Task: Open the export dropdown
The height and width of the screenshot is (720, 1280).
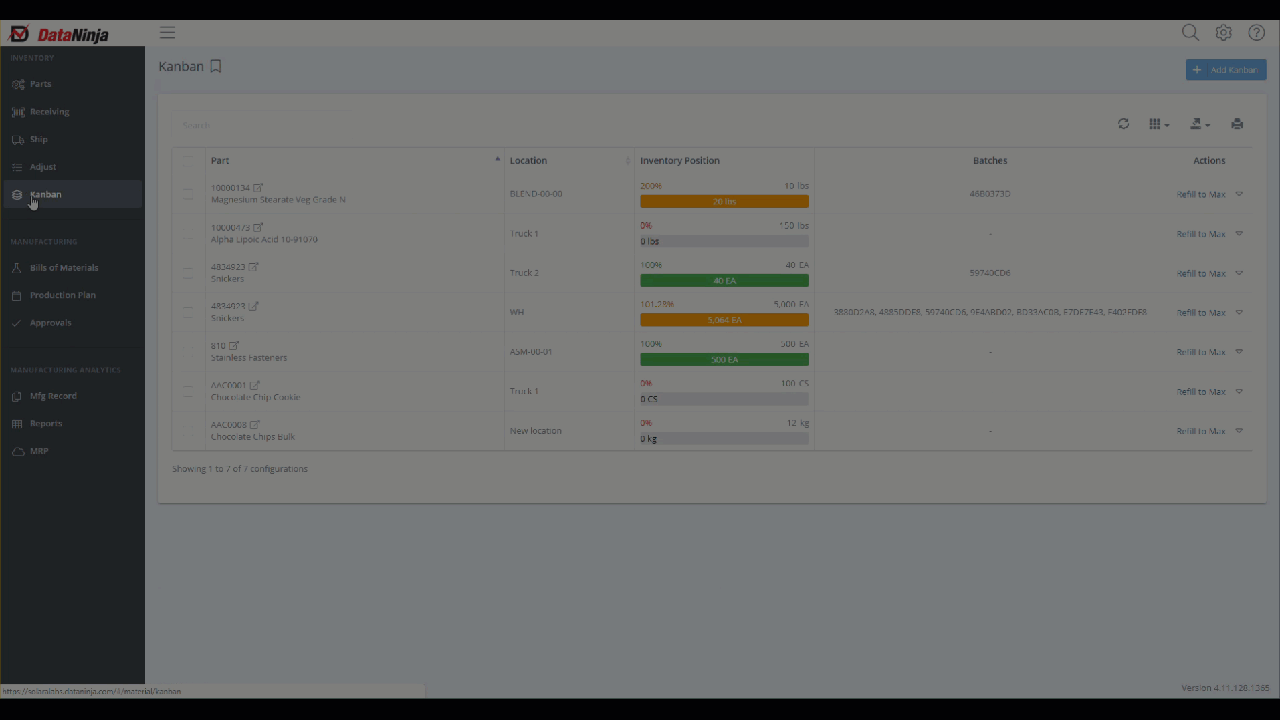Action: (x=1199, y=124)
